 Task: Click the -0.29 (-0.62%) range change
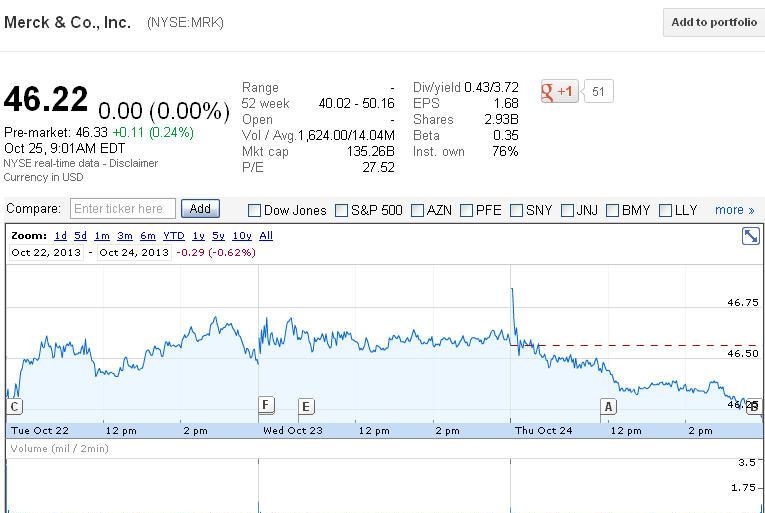[216, 253]
